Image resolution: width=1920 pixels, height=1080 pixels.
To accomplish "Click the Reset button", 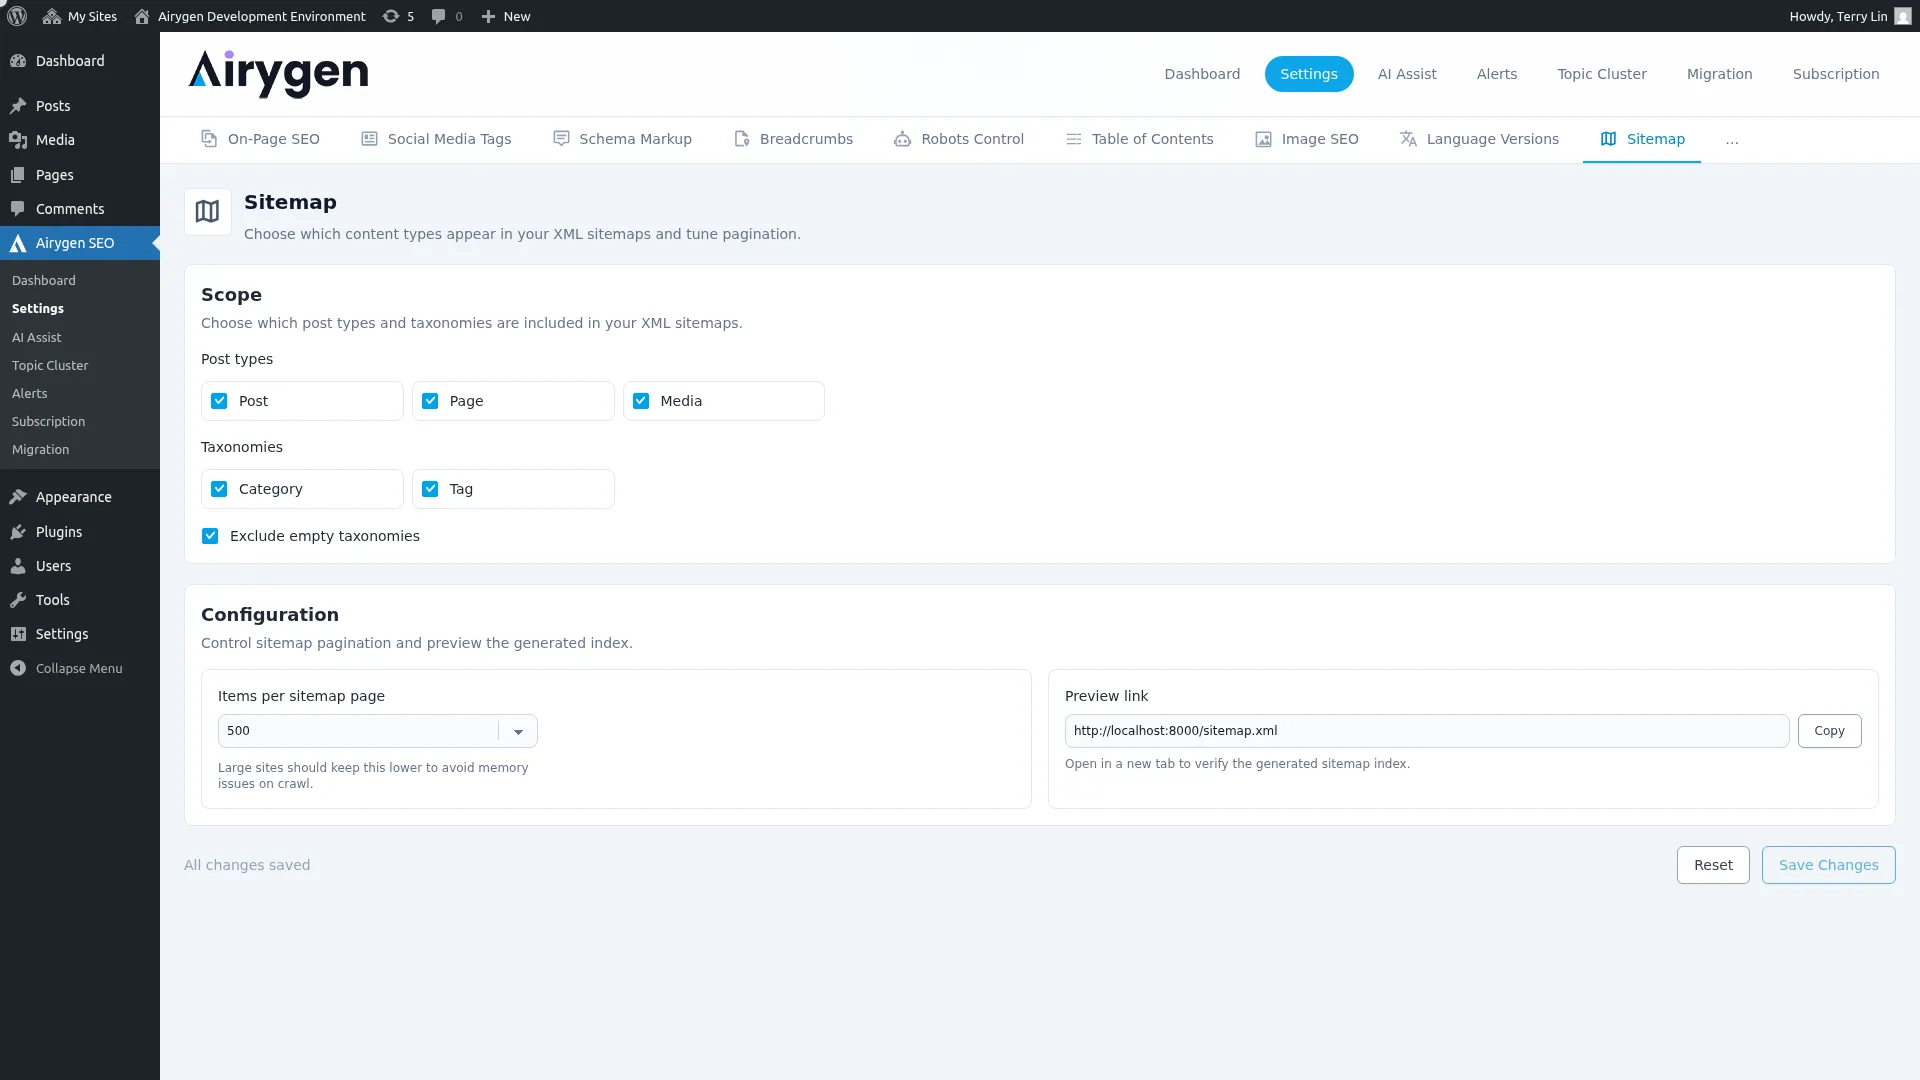I will pos(1713,865).
